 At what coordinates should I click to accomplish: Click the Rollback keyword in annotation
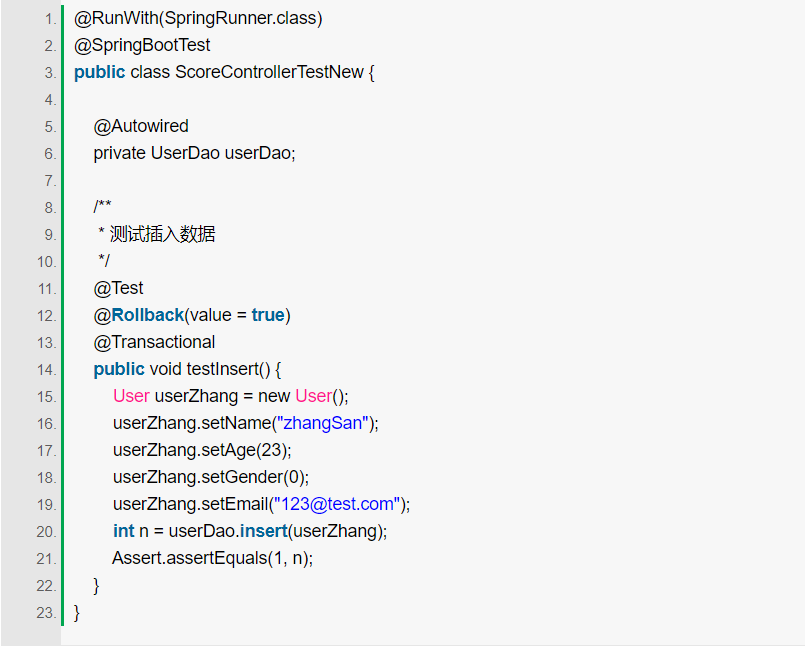[x=148, y=315]
